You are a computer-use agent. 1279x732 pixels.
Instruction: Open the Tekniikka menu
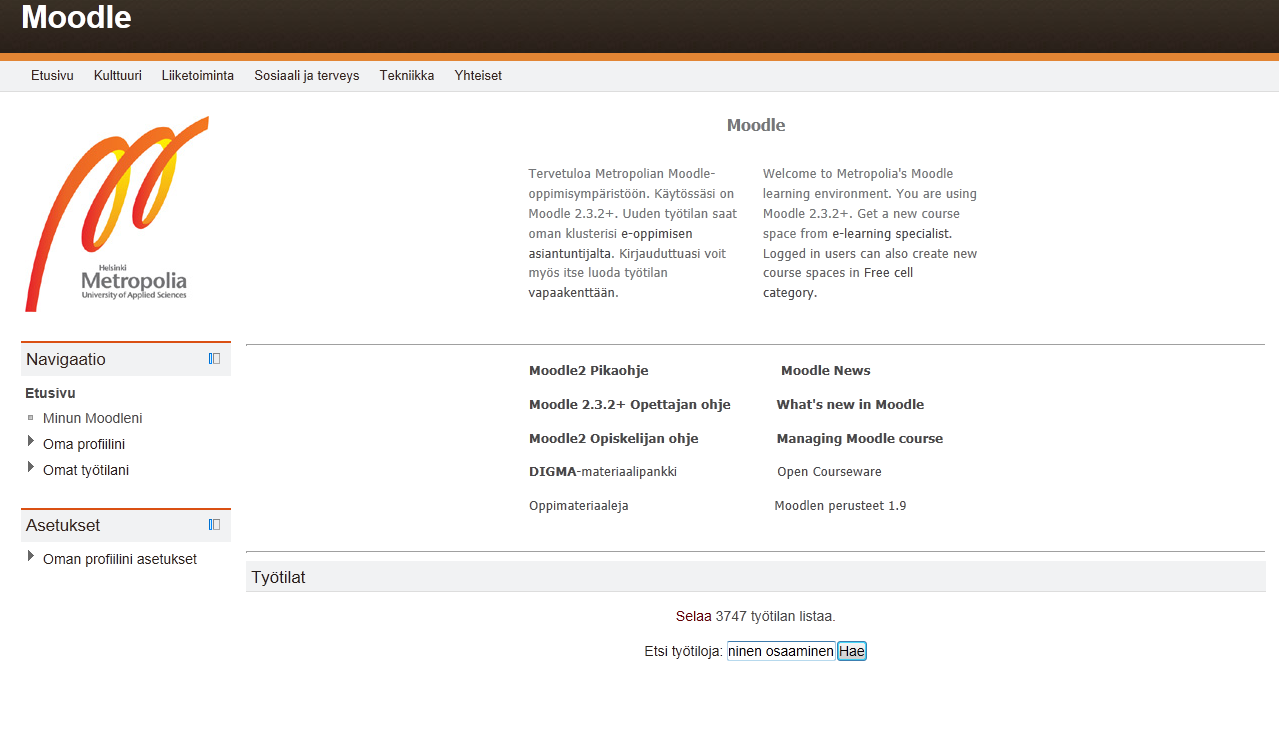tap(407, 76)
